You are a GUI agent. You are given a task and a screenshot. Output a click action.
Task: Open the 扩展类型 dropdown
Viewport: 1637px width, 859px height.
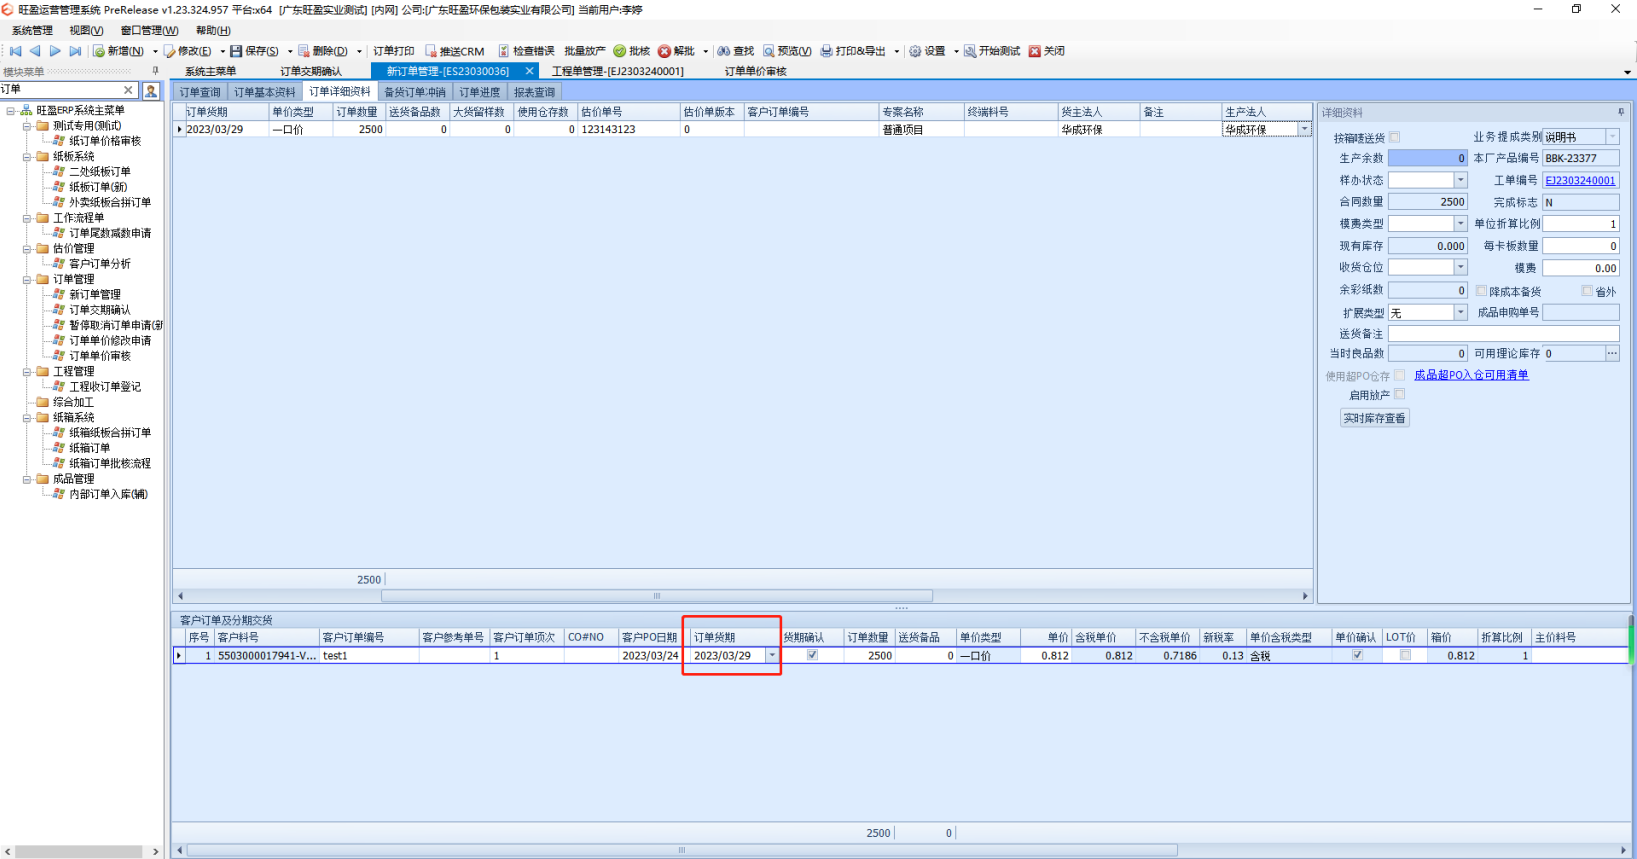click(x=1460, y=312)
